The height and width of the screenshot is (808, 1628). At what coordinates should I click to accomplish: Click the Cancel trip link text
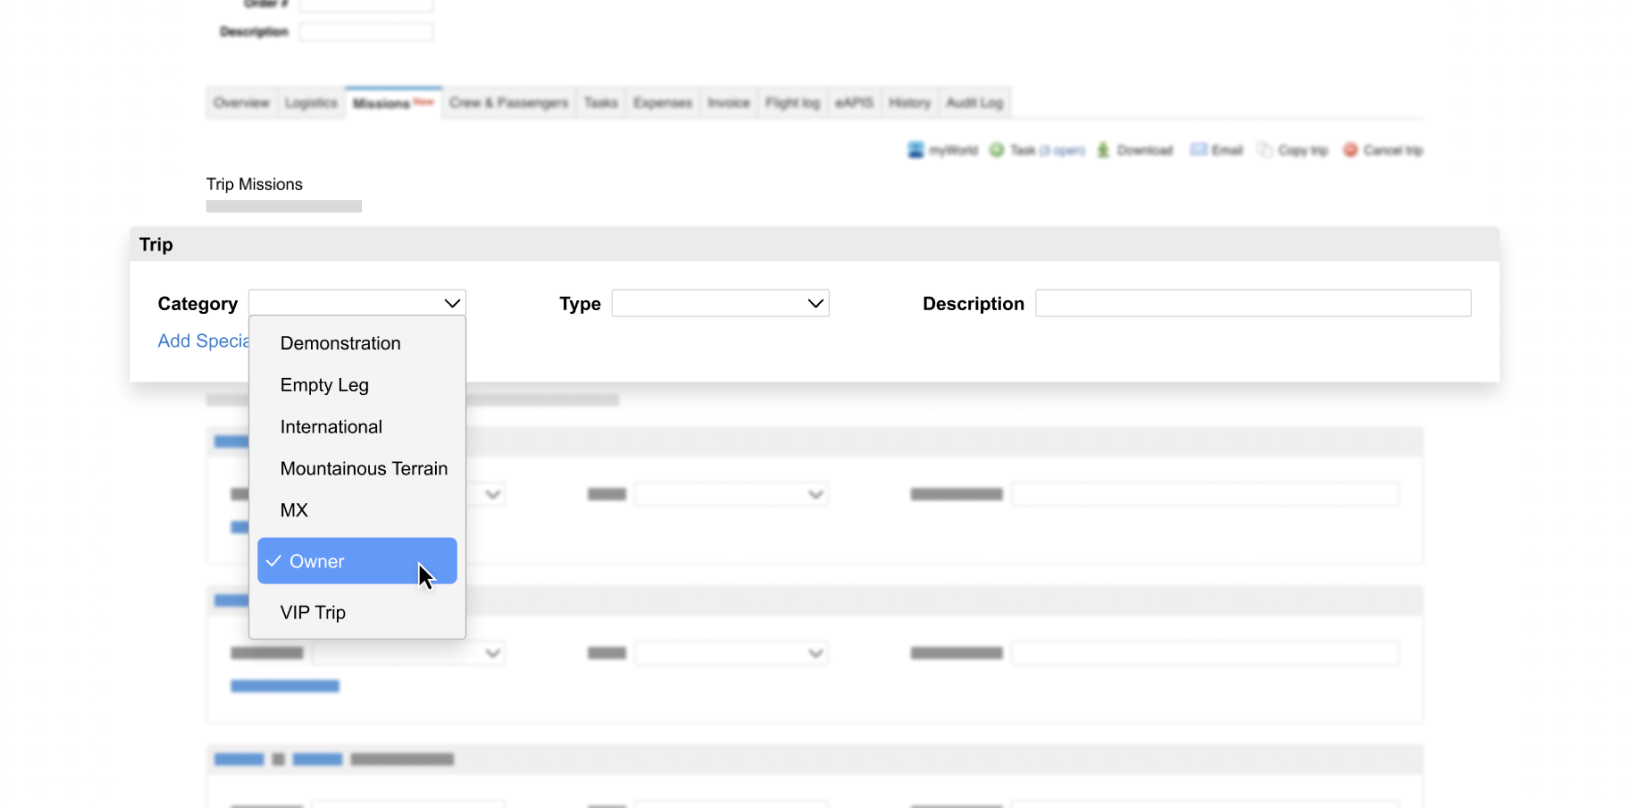point(1393,150)
